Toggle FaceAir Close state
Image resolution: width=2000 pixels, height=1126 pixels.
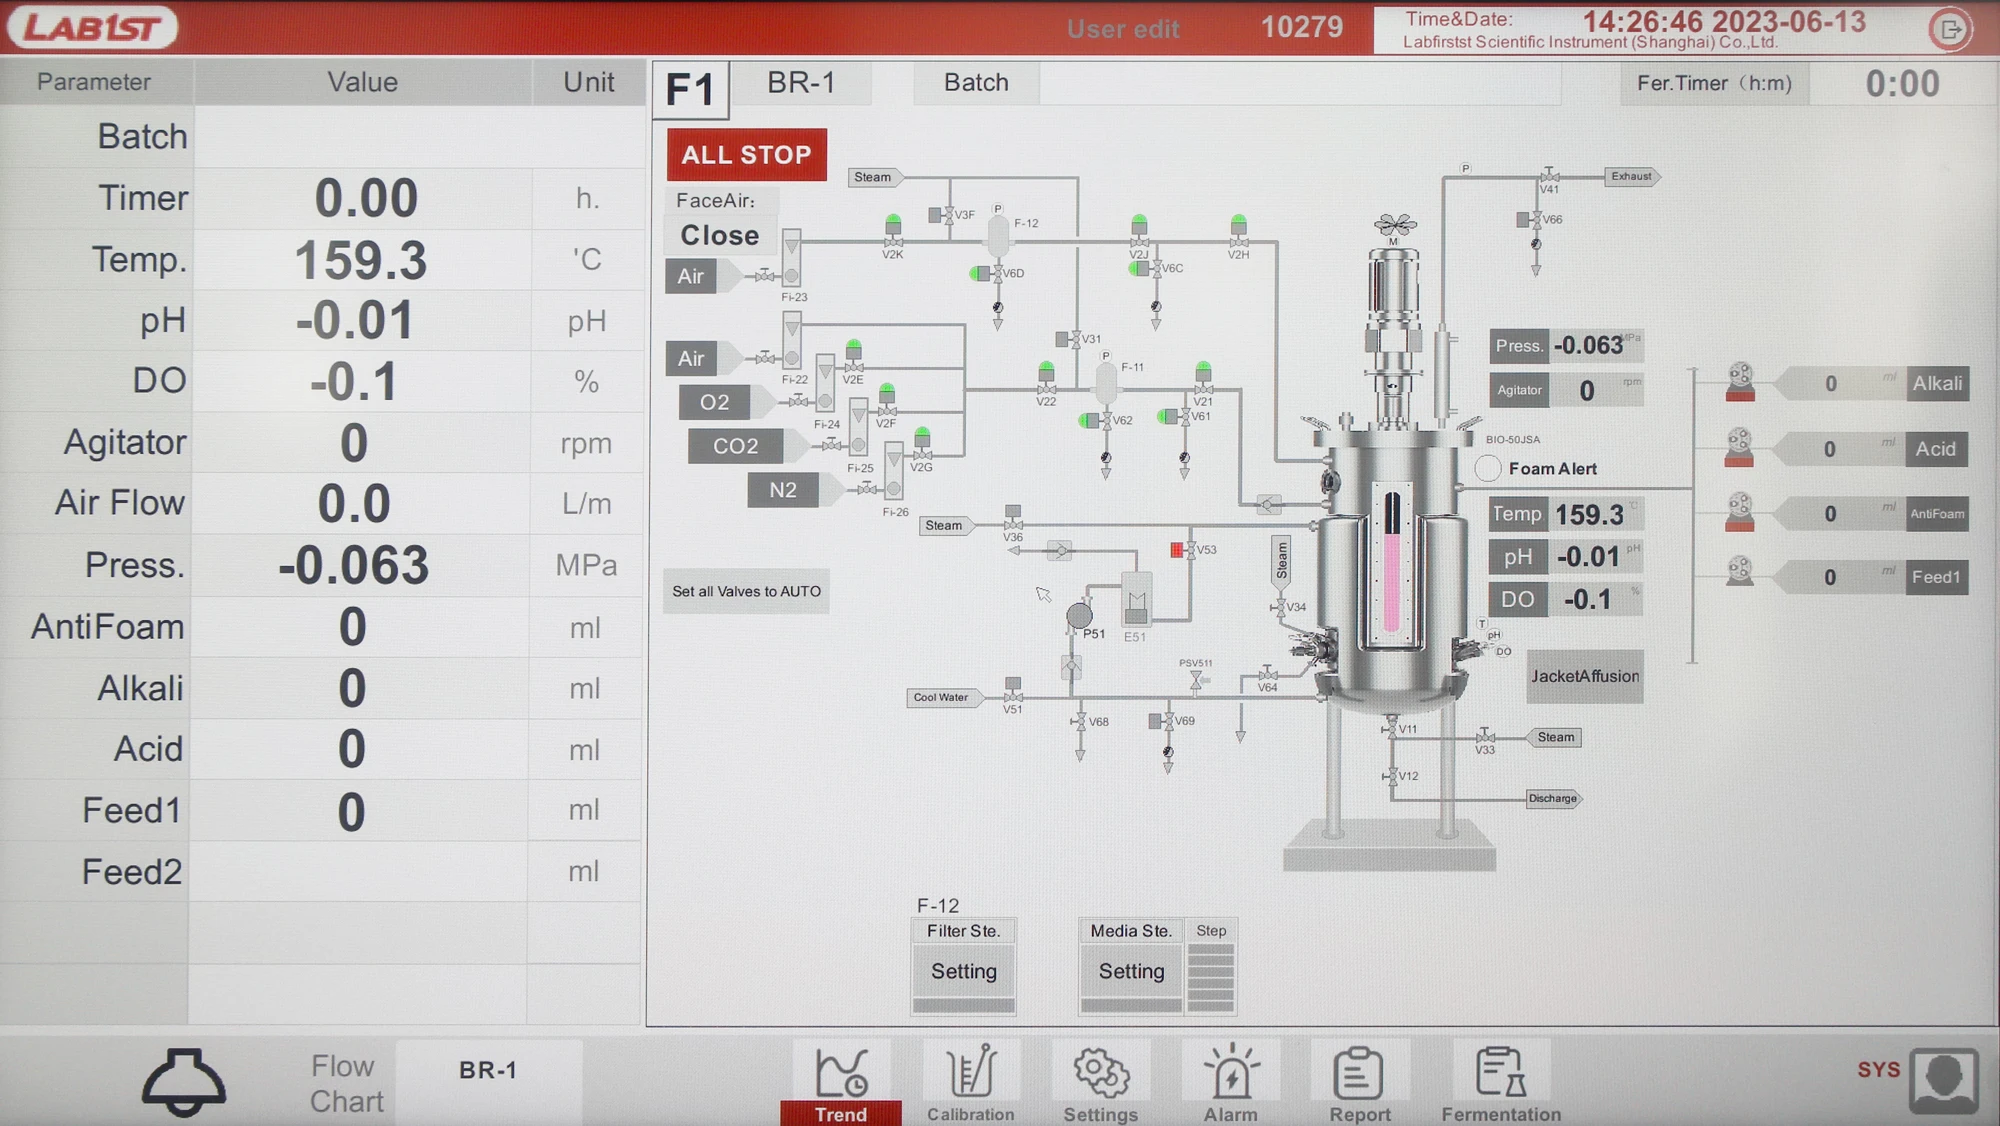(x=720, y=236)
